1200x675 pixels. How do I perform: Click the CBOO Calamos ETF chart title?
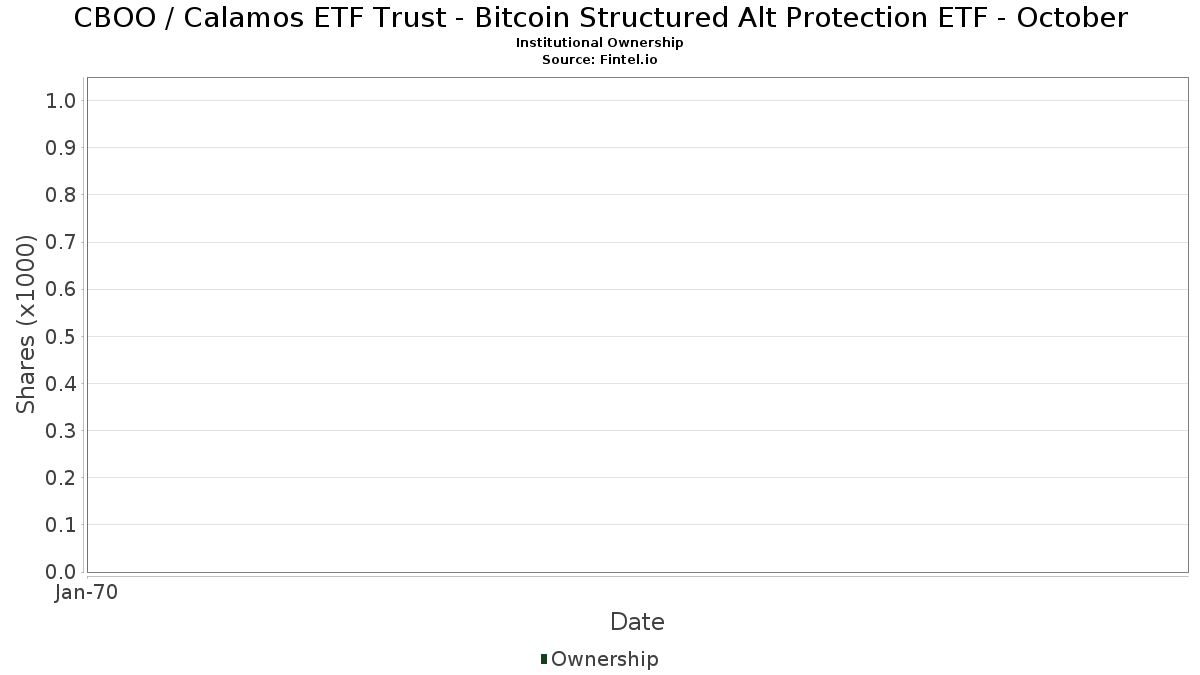tap(600, 18)
